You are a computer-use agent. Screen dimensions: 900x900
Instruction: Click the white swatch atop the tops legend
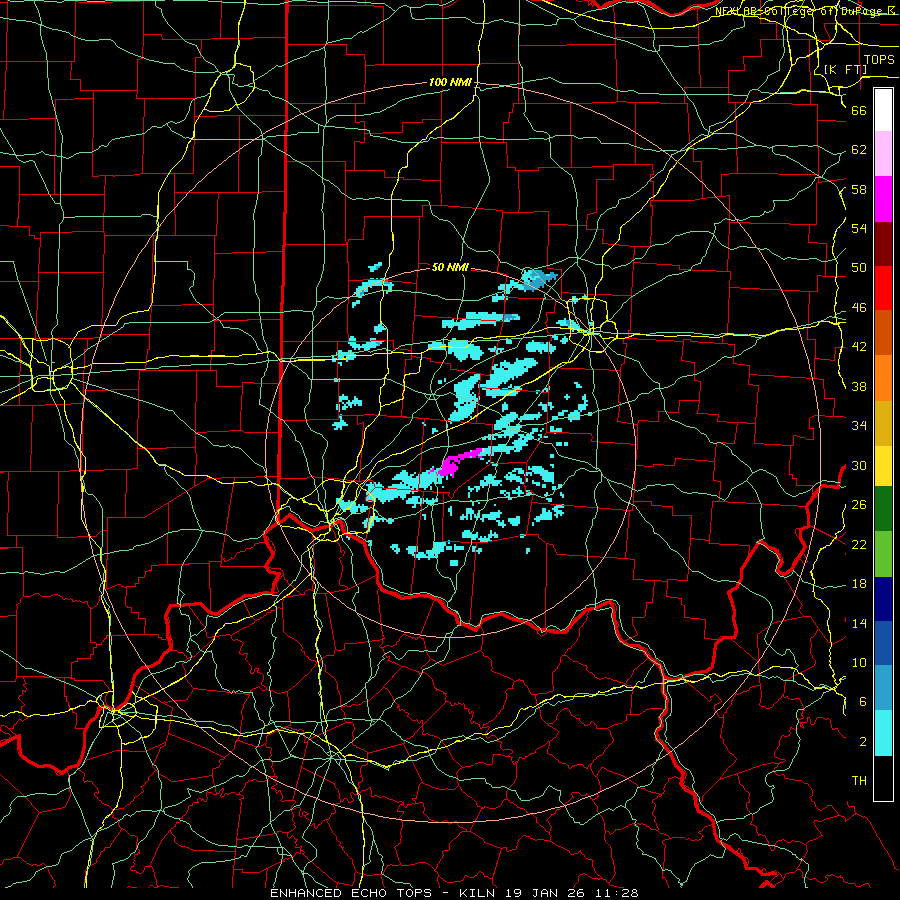click(x=883, y=110)
